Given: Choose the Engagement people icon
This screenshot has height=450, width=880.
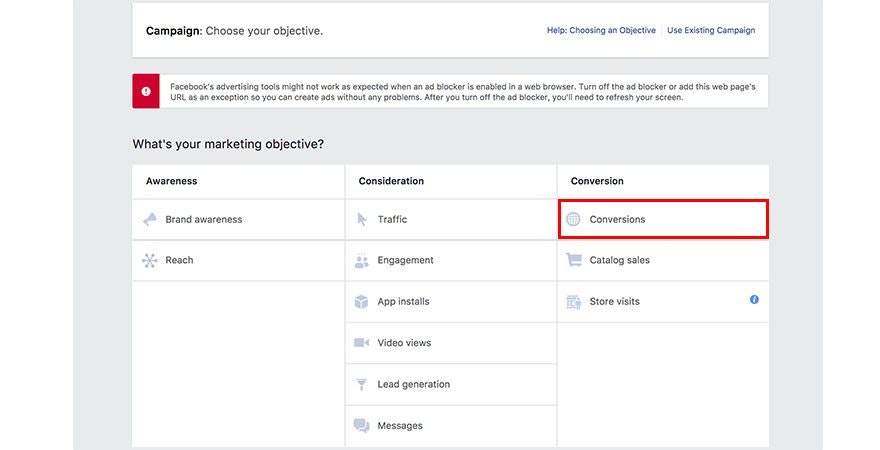Looking at the screenshot, I should pyautogui.click(x=362, y=261).
